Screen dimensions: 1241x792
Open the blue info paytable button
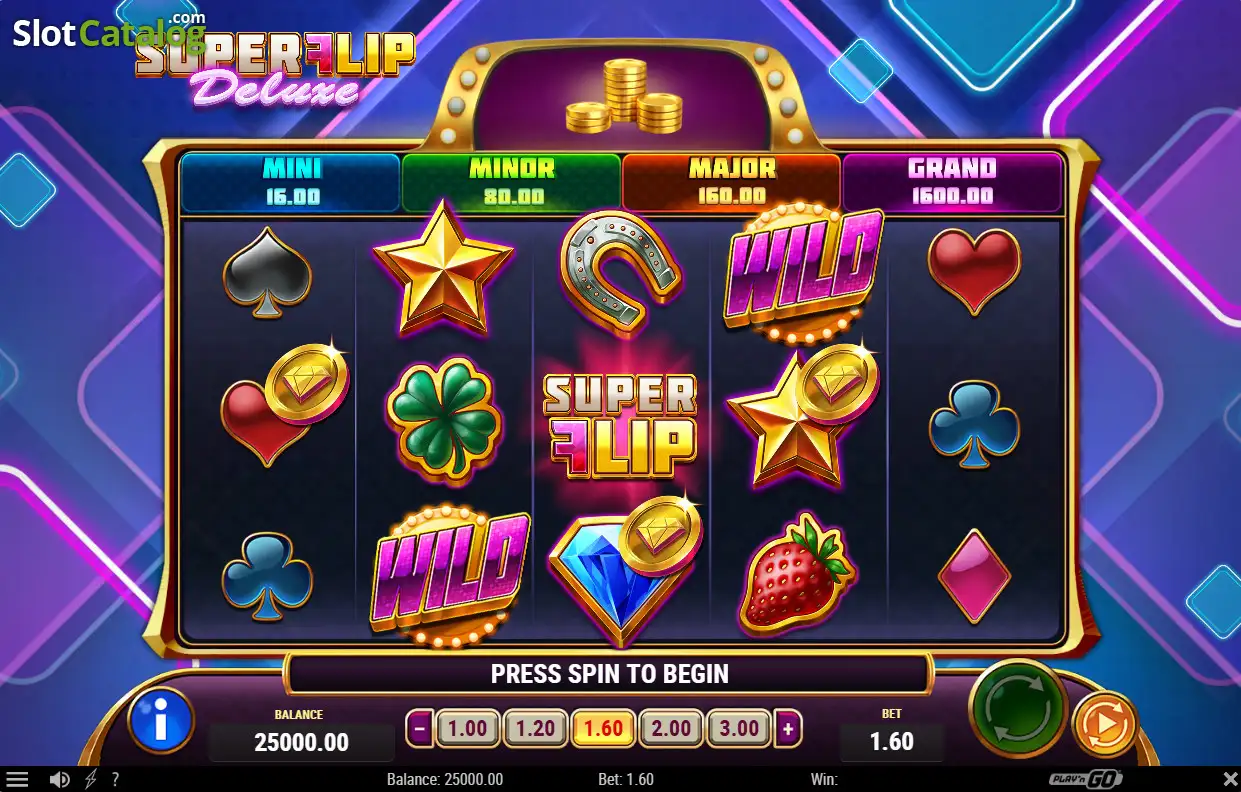(161, 720)
